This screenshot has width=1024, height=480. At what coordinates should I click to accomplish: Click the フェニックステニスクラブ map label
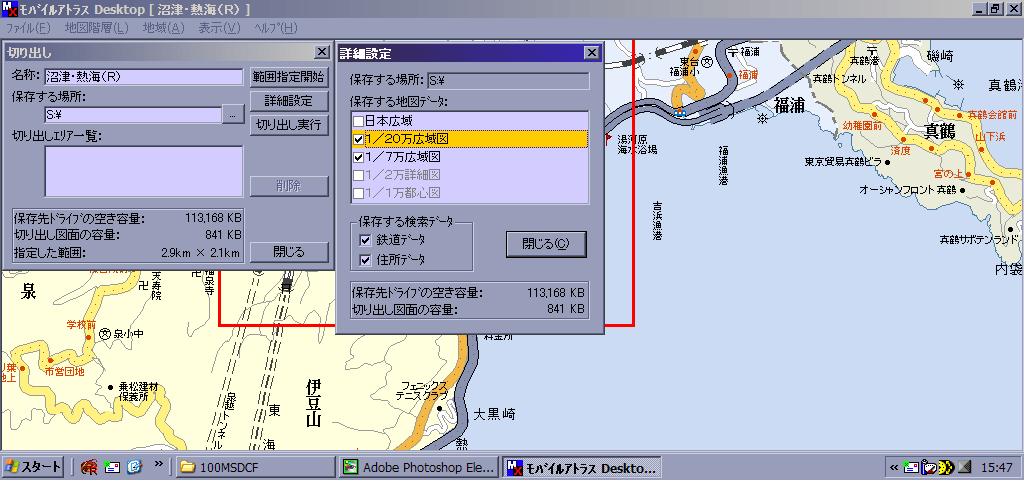click(424, 391)
